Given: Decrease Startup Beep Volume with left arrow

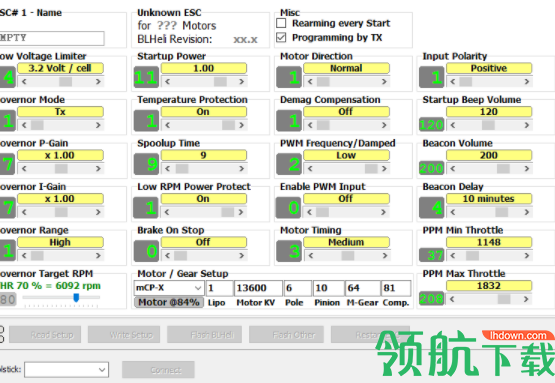Looking at the screenshot, I should pyautogui.click(x=453, y=125).
